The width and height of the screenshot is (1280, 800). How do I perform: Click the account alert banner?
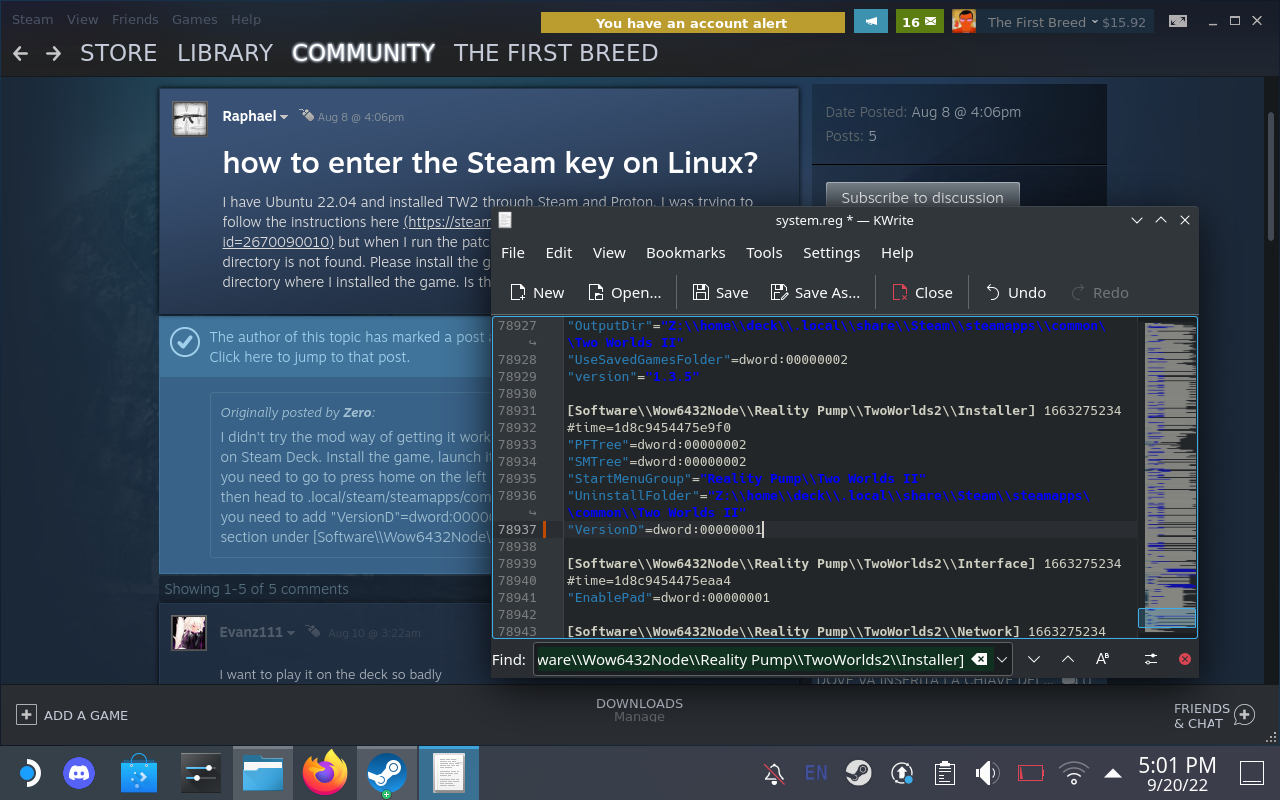[x=692, y=22]
